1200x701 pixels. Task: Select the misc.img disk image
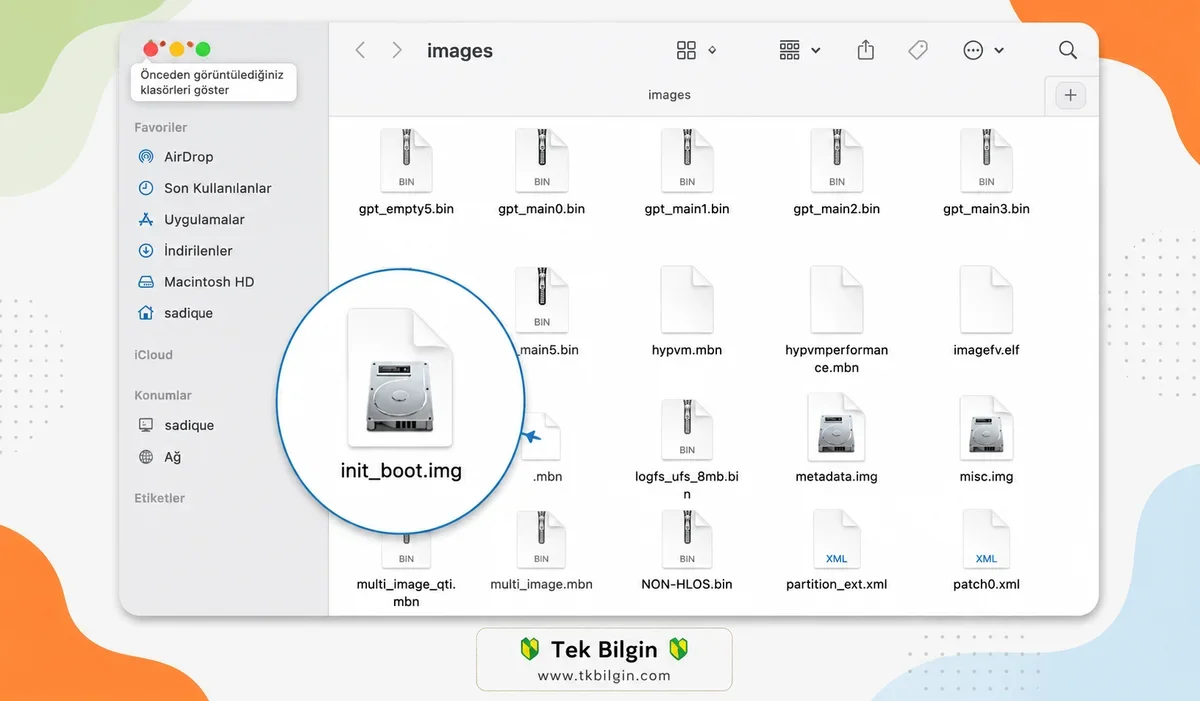986,440
